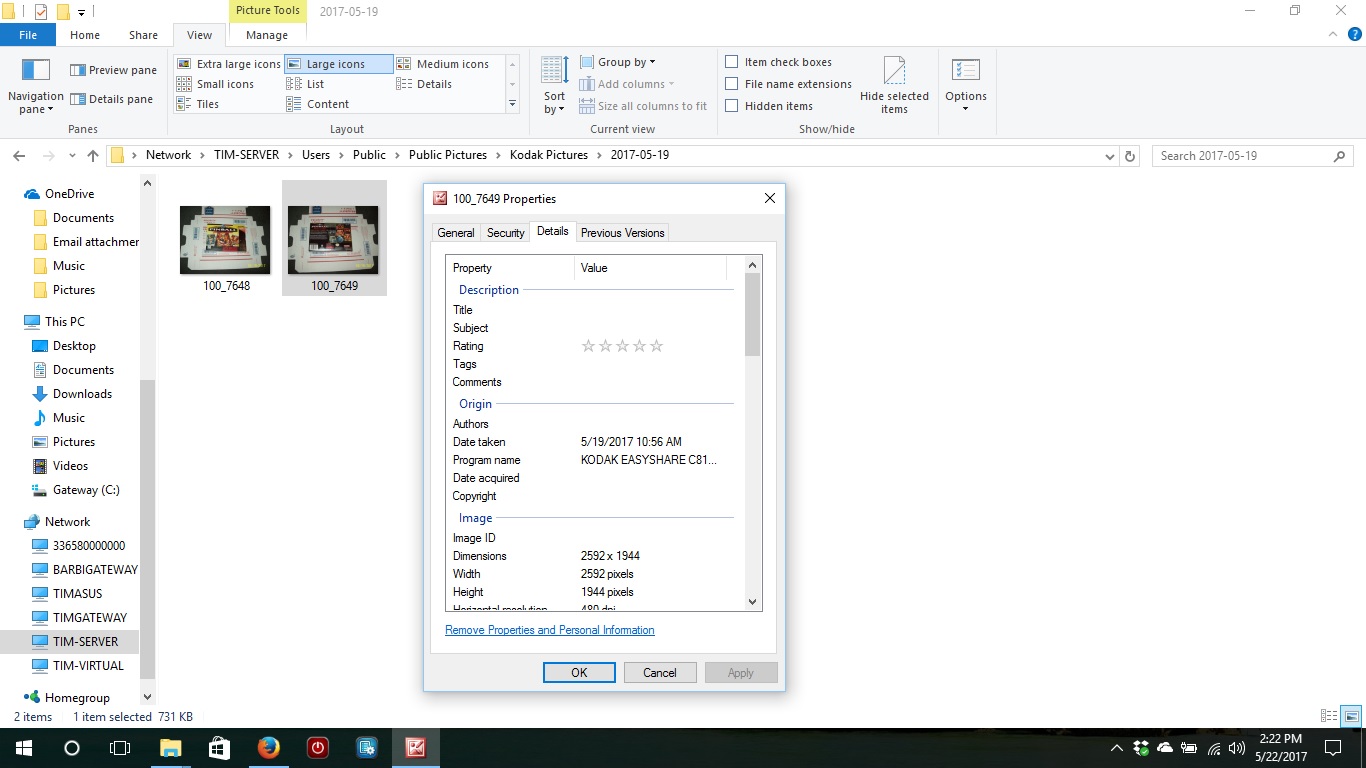The height and width of the screenshot is (768, 1366).
Task: Check the Hidden items box
Action: (x=732, y=106)
